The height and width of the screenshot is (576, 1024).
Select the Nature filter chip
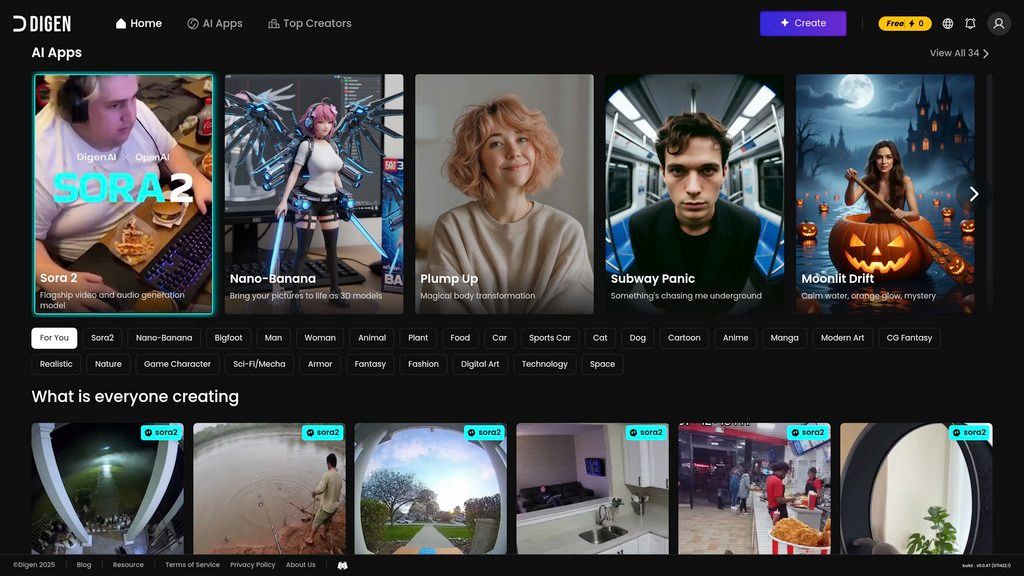click(x=108, y=364)
